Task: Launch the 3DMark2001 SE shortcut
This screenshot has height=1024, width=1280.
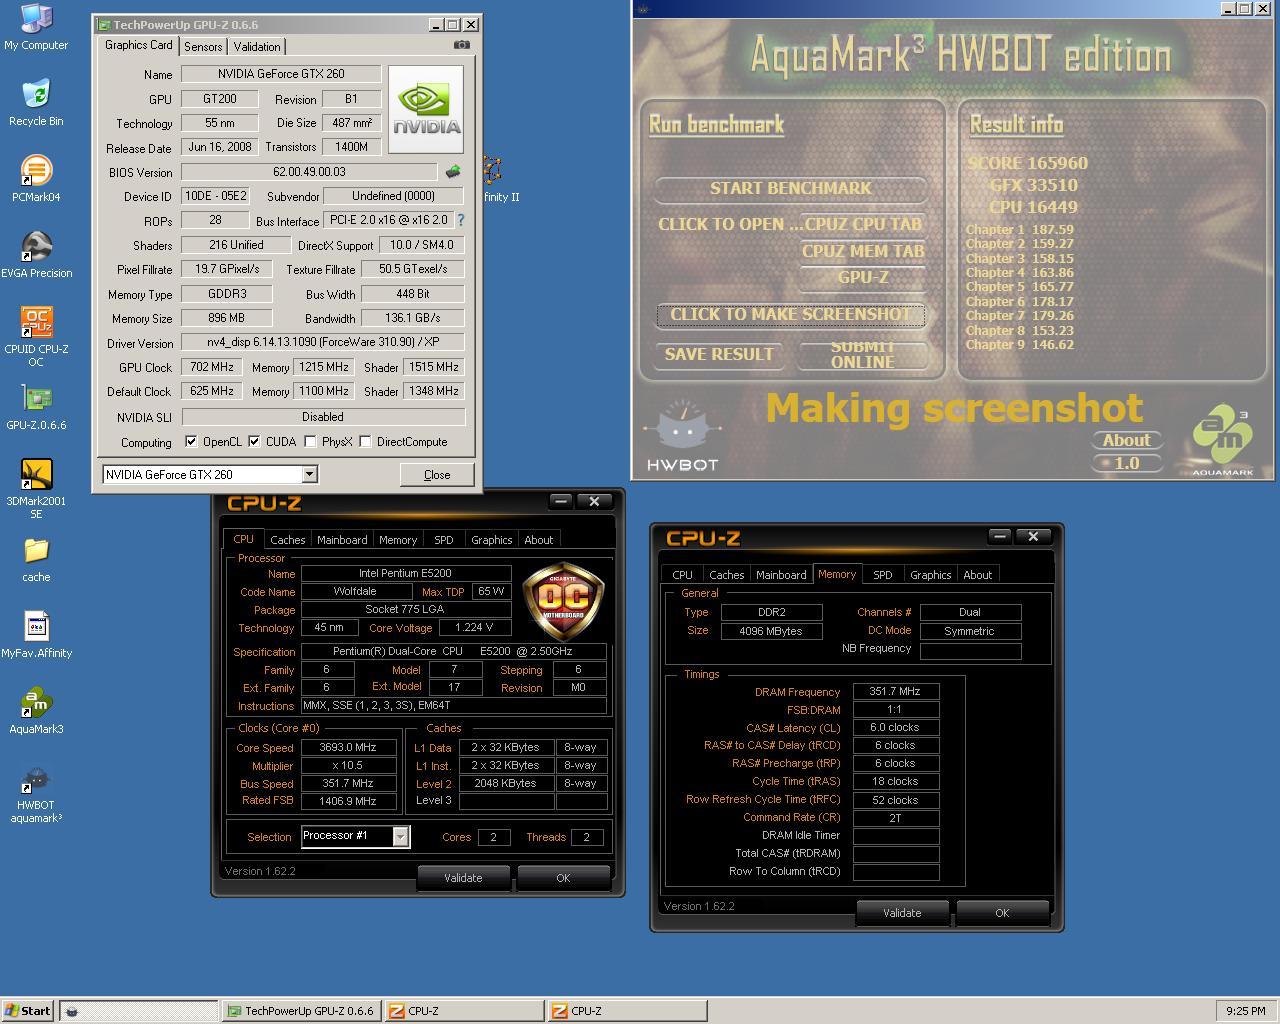Action: pos(36,489)
